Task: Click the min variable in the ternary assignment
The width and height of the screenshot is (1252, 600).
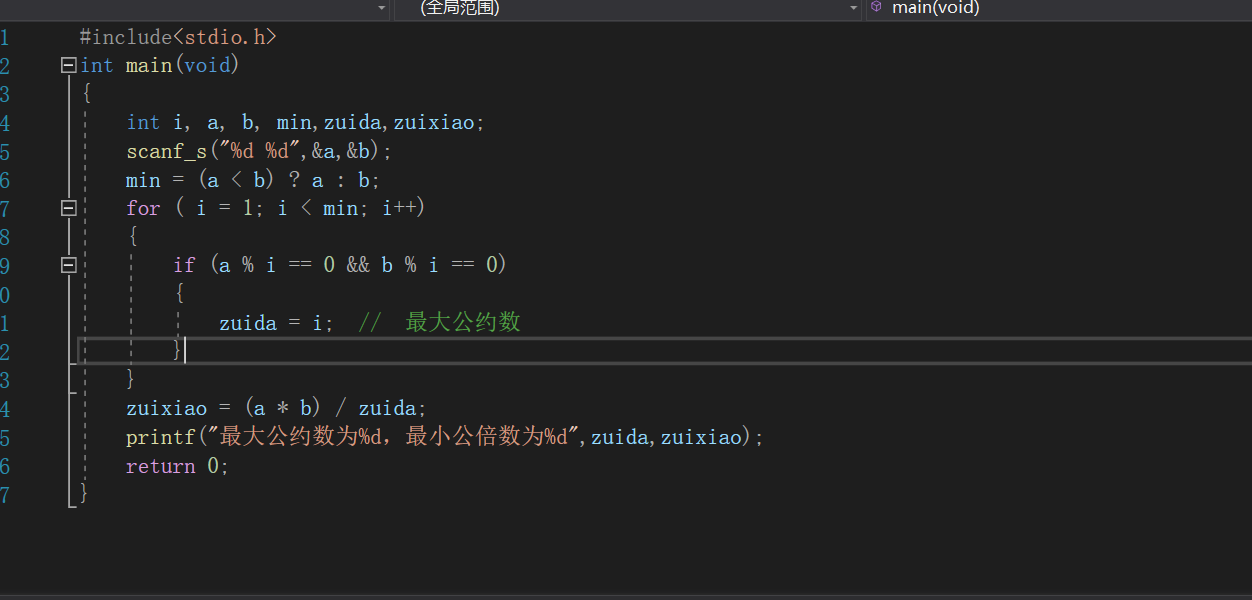Action: [143, 180]
